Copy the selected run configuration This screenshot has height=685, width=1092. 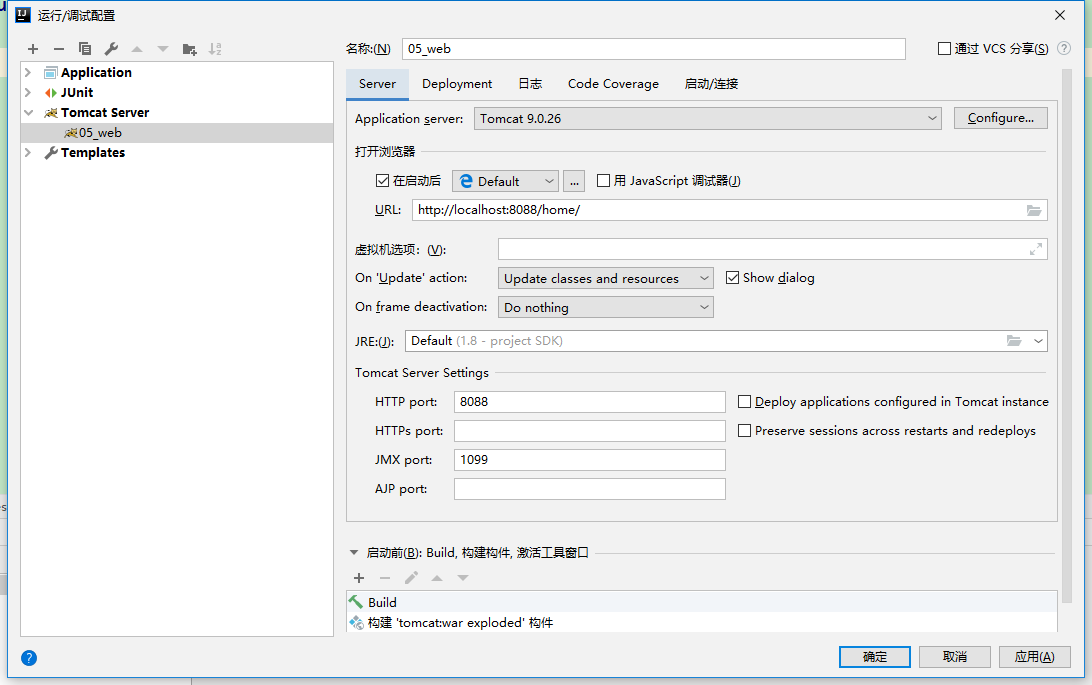(85, 49)
